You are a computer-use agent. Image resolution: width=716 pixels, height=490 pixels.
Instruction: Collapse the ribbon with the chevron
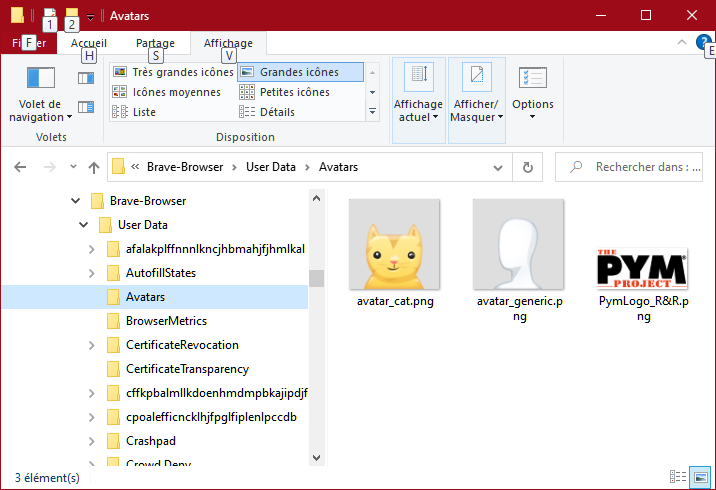[682, 42]
